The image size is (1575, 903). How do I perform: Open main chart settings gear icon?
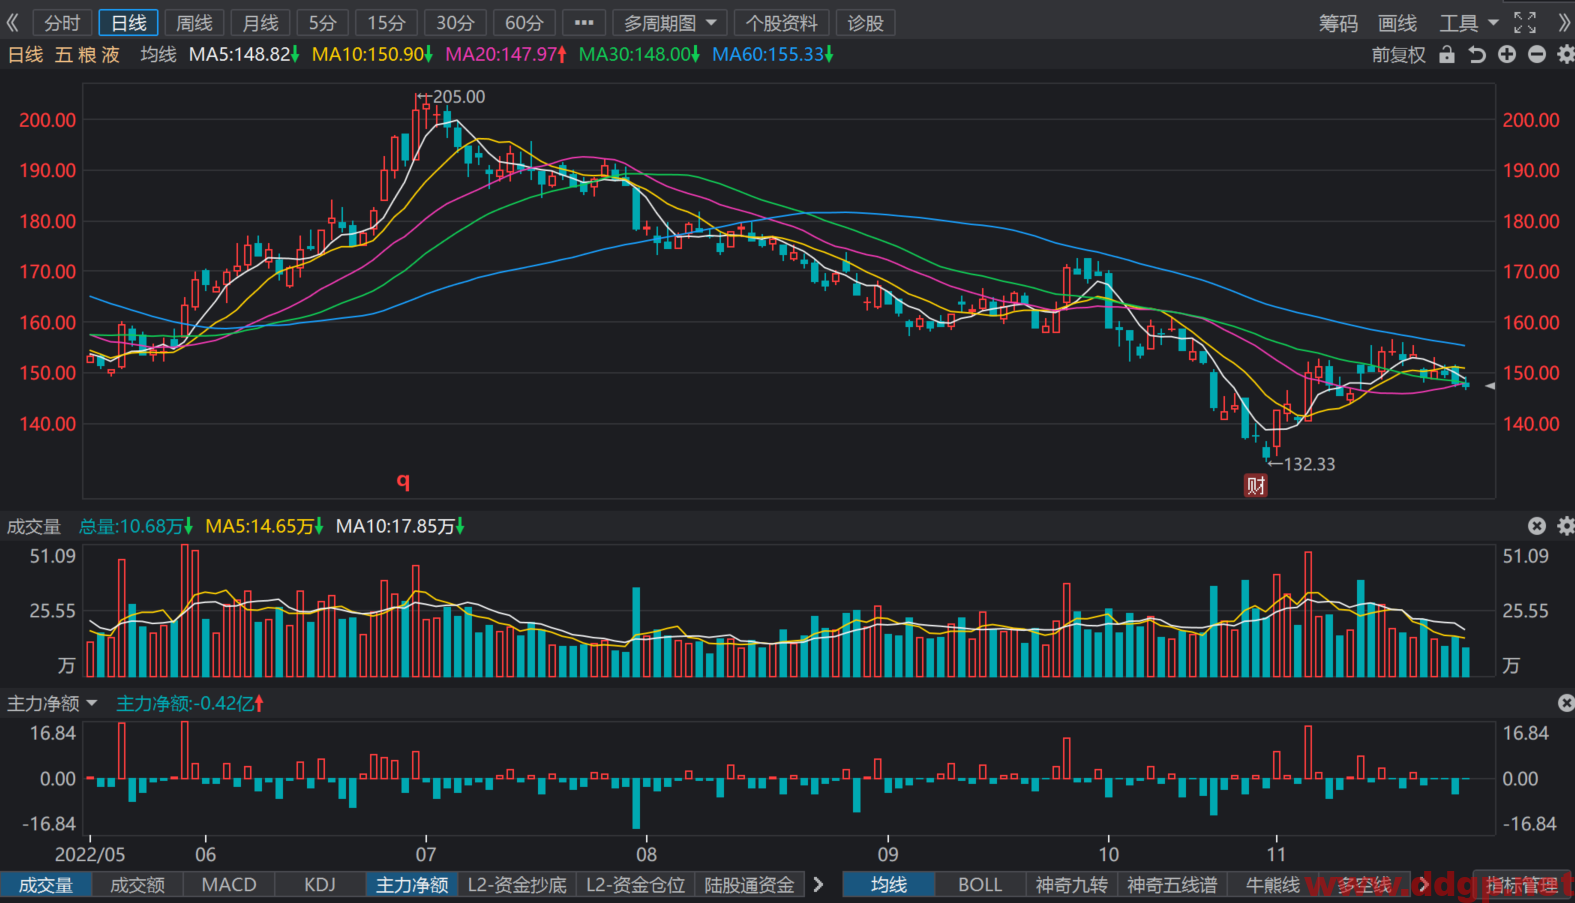pyautogui.click(x=1566, y=54)
